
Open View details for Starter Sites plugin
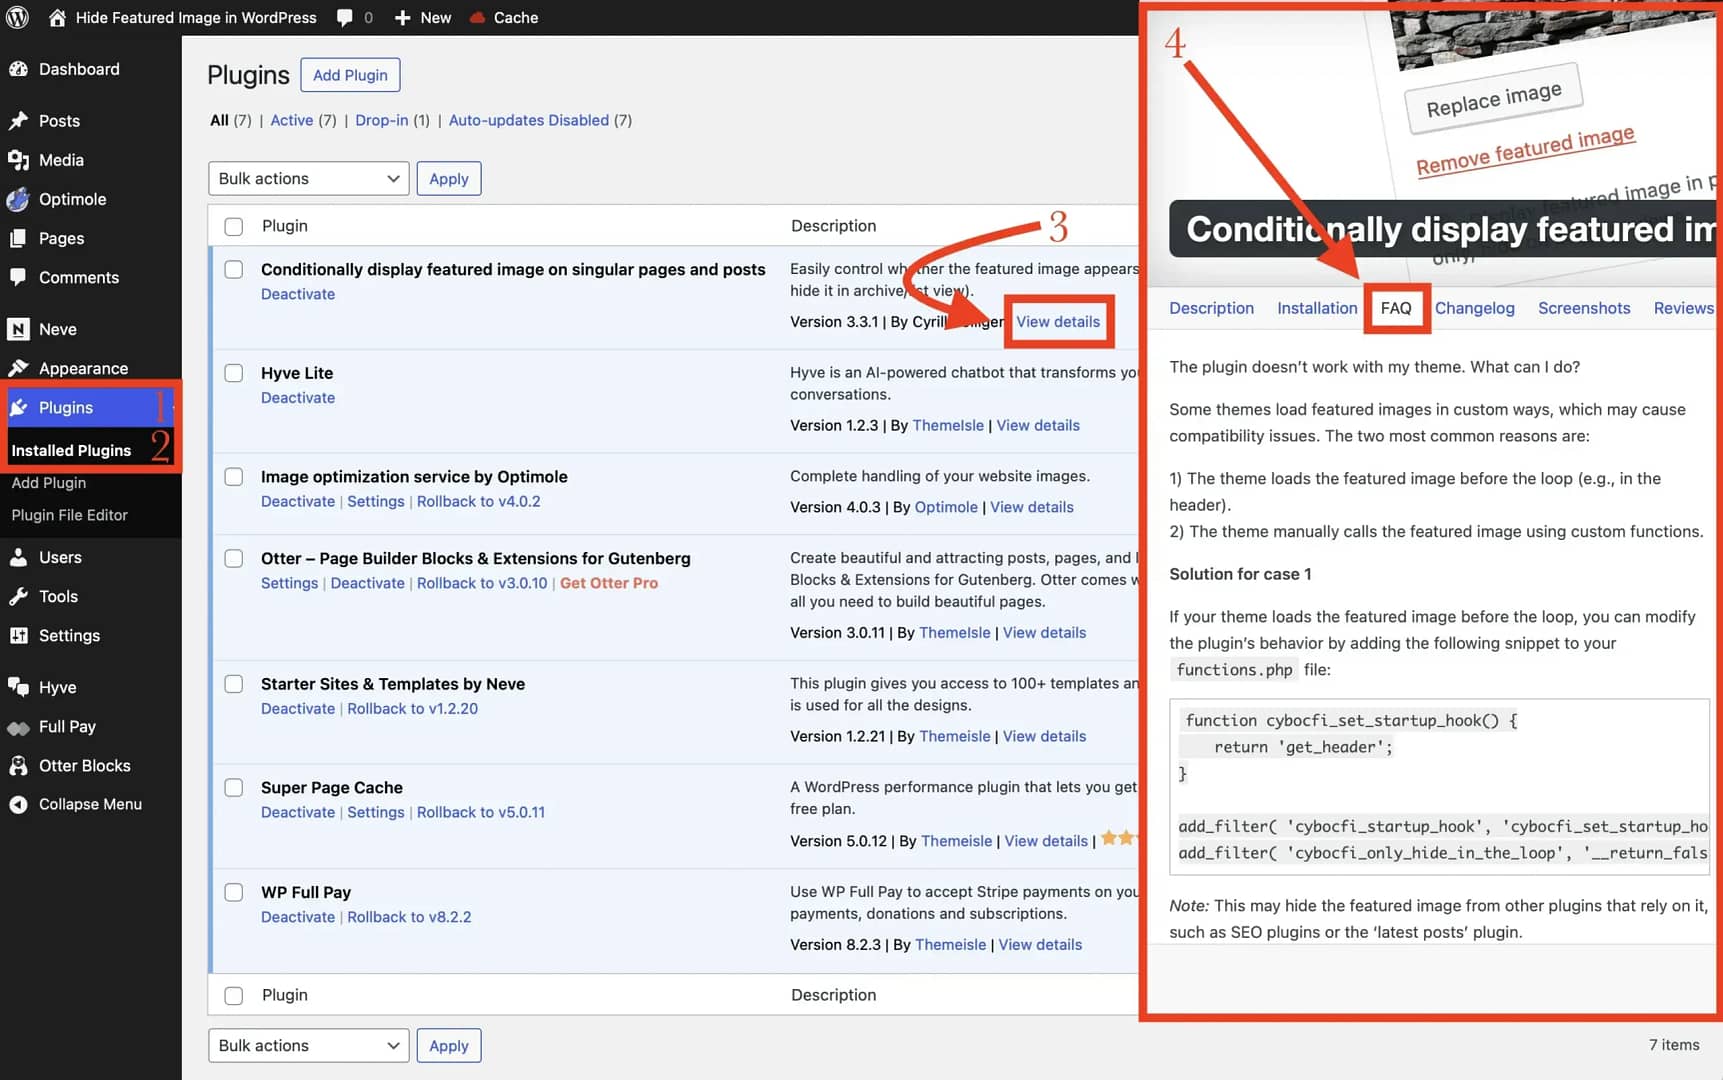tap(1044, 736)
